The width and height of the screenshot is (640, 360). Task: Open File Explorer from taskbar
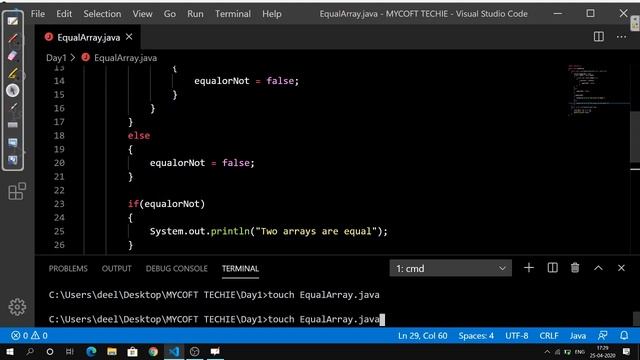click(x=111, y=351)
